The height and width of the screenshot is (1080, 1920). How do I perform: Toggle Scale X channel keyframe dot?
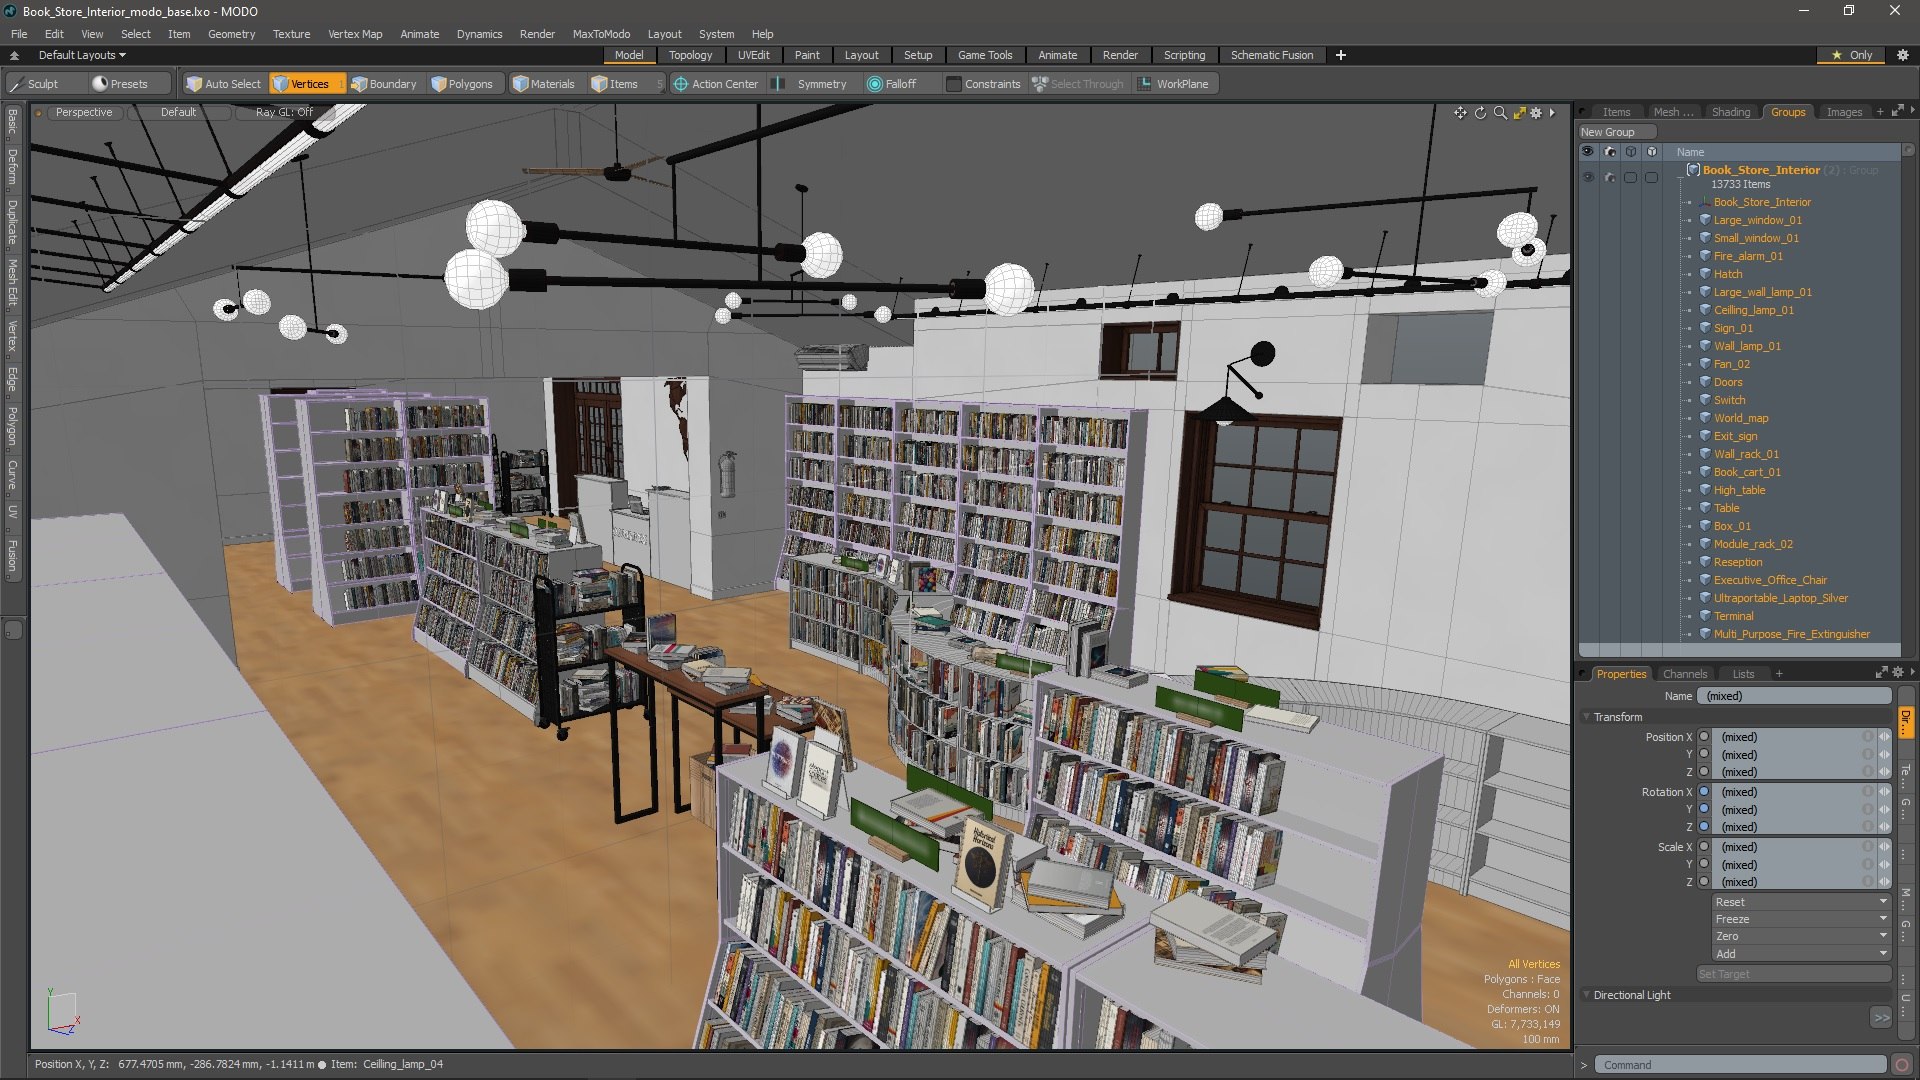click(1704, 847)
